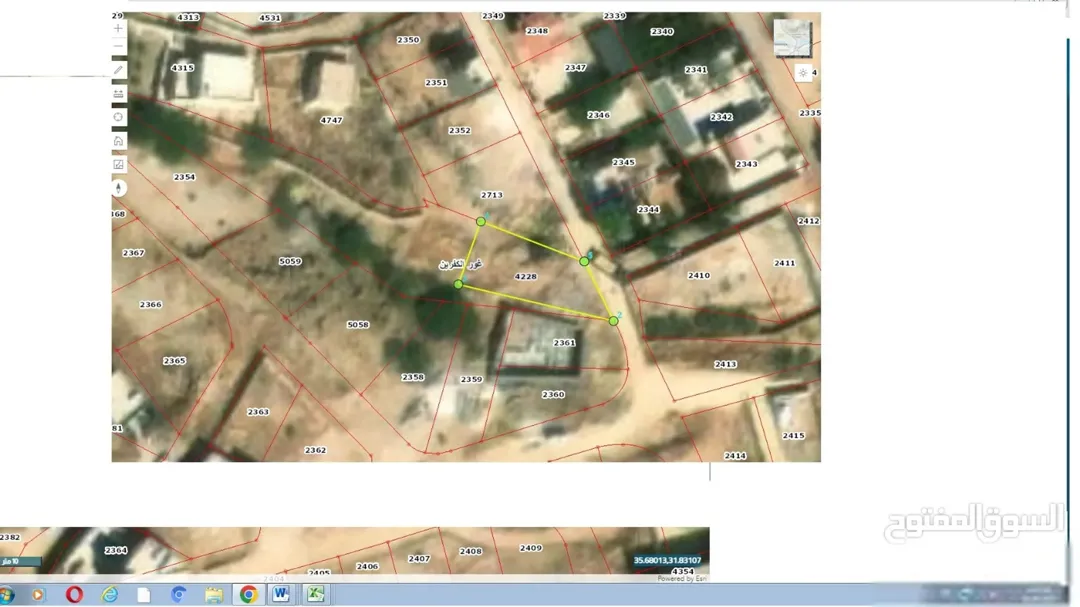1080x607 pixels.
Task: Click parcel label 2410
Action: tap(698, 275)
